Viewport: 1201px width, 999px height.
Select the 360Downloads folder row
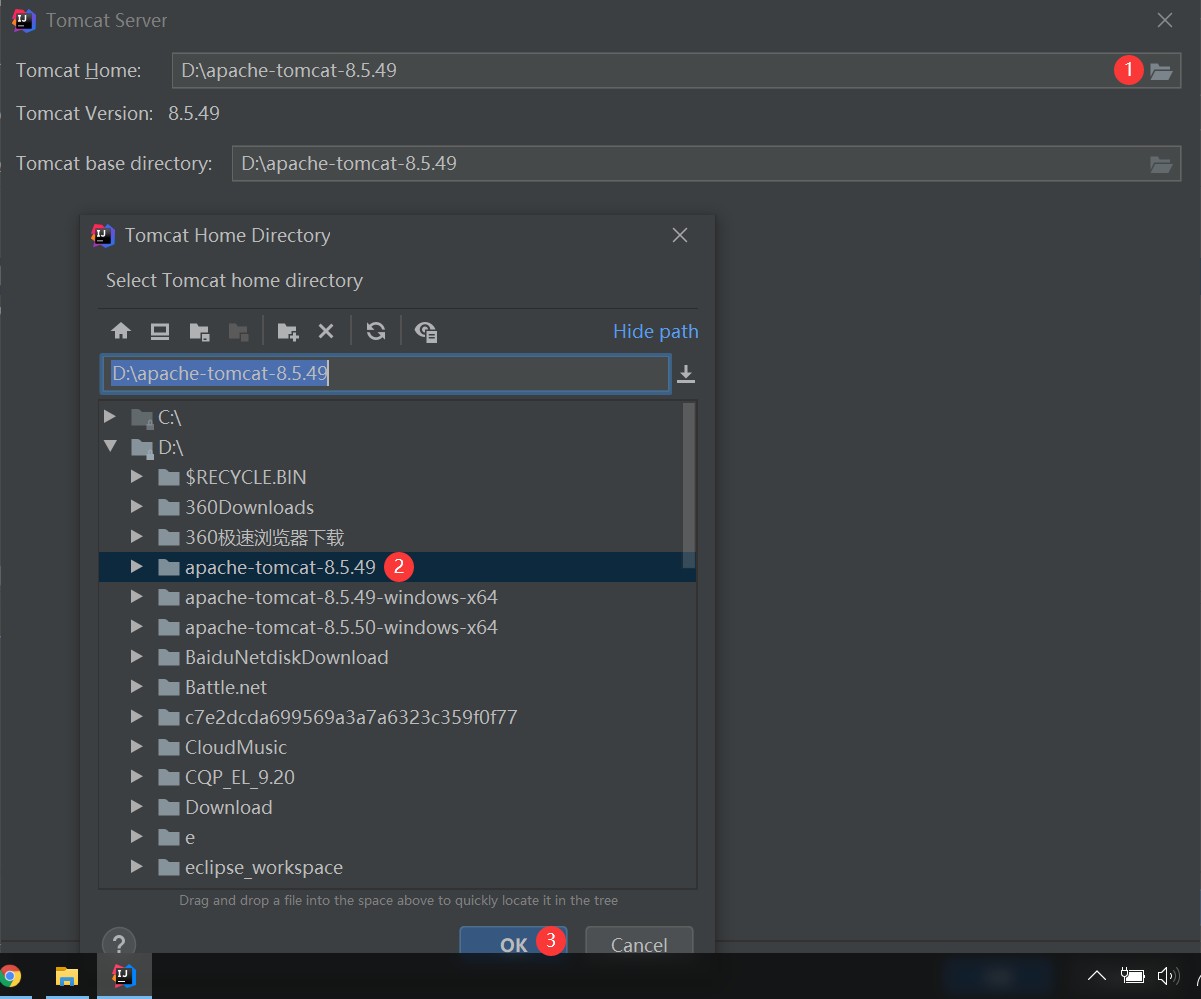[x=390, y=507]
